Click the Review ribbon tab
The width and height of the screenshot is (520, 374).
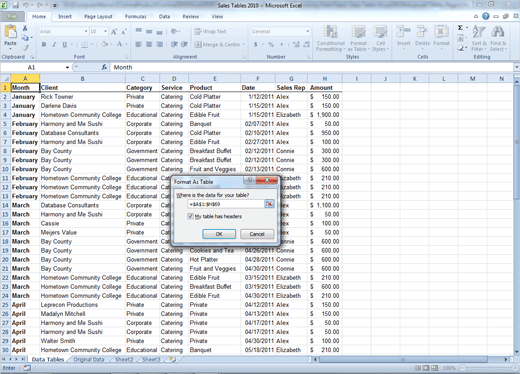pos(190,16)
